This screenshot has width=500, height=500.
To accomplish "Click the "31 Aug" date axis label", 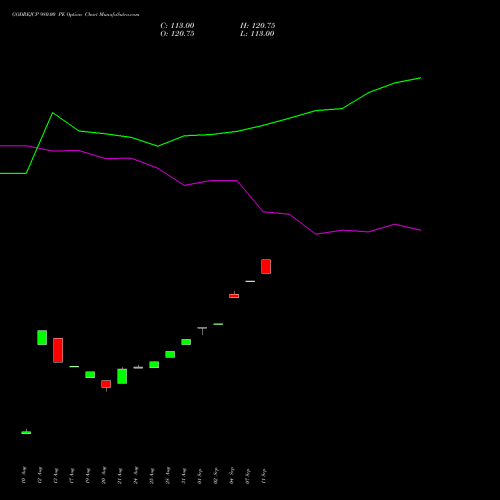I will (x=184, y=475).
